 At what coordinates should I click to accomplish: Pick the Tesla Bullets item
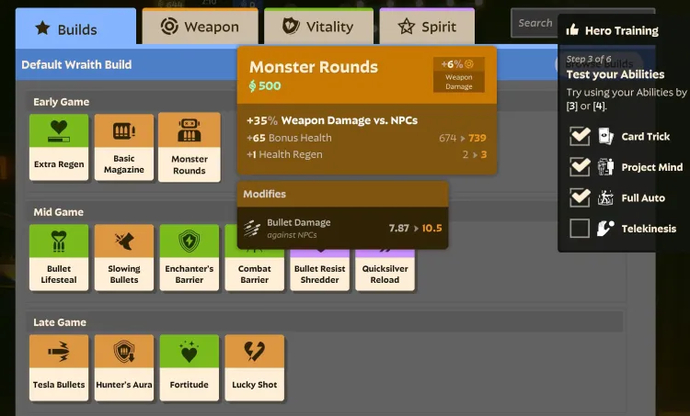(59, 367)
